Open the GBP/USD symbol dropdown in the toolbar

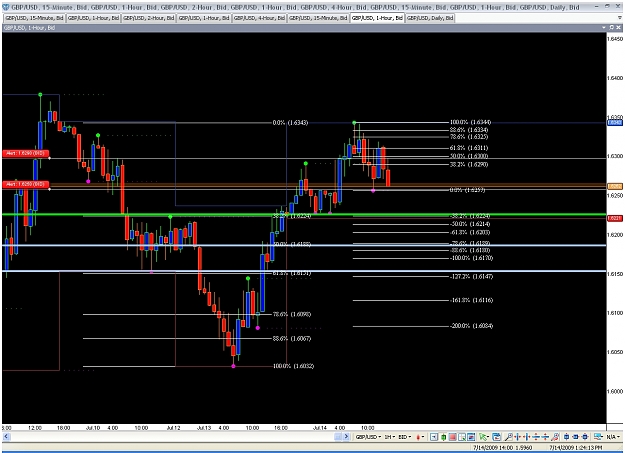(368, 437)
